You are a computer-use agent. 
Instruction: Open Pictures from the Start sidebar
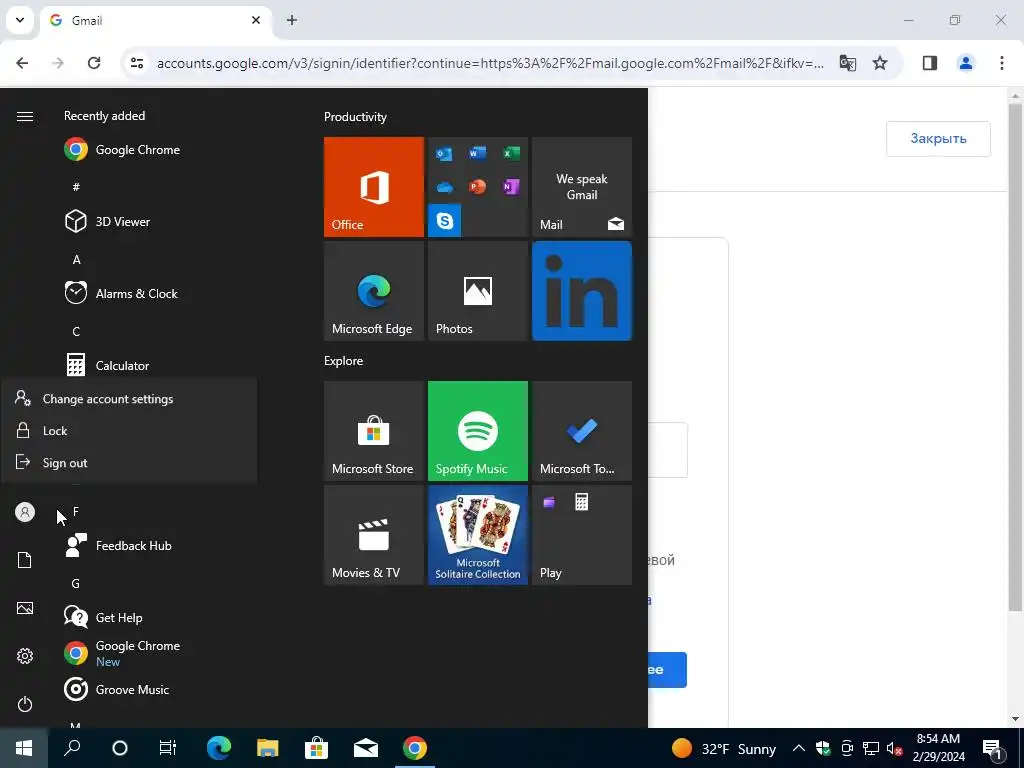(25, 608)
